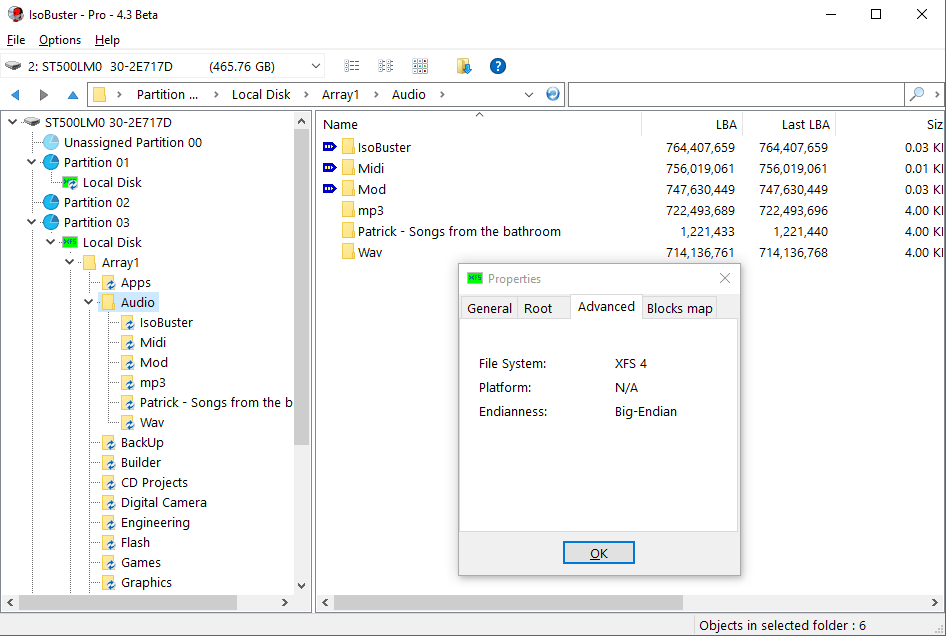The image size is (946, 636).
Task: Click the extract folder toolbar icon
Action: pyautogui.click(x=463, y=66)
